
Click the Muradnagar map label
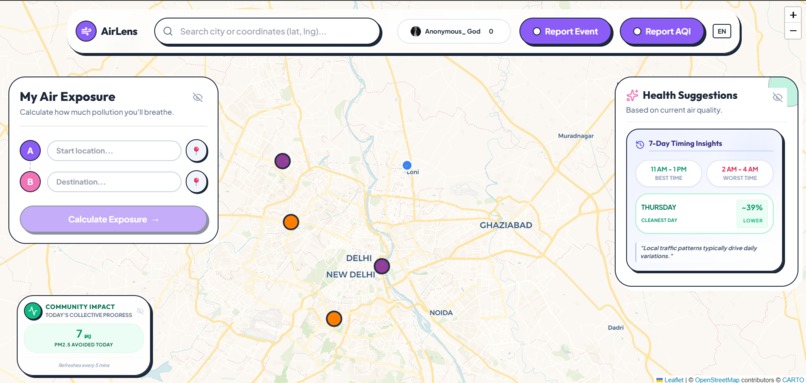(x=576, y=136)
